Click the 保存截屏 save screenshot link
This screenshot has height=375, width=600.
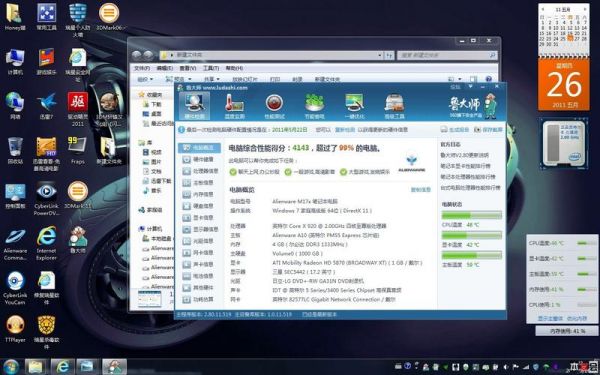click(x=488, y=130)
